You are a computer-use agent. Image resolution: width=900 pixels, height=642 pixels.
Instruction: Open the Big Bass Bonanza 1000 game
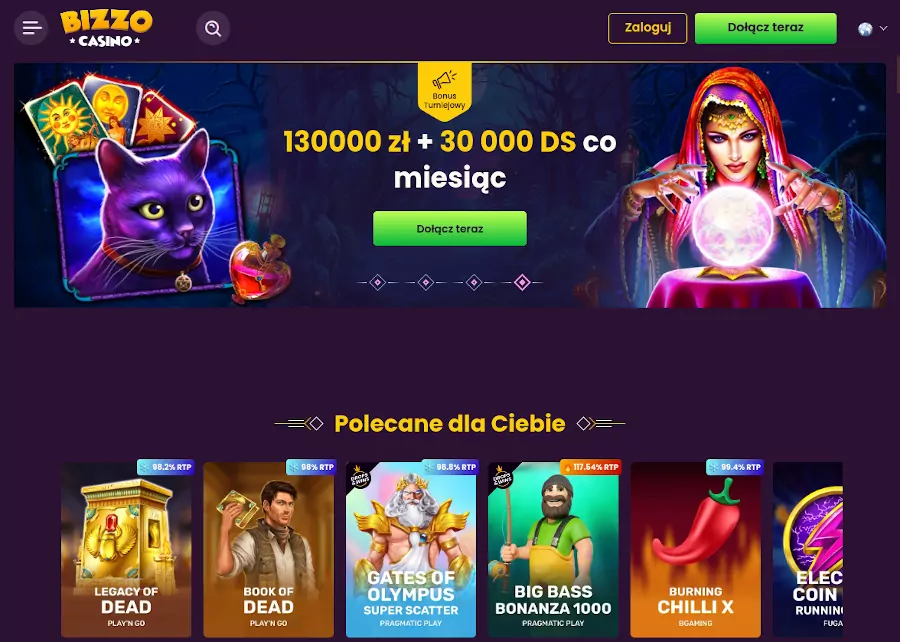[x=553, y=550]
